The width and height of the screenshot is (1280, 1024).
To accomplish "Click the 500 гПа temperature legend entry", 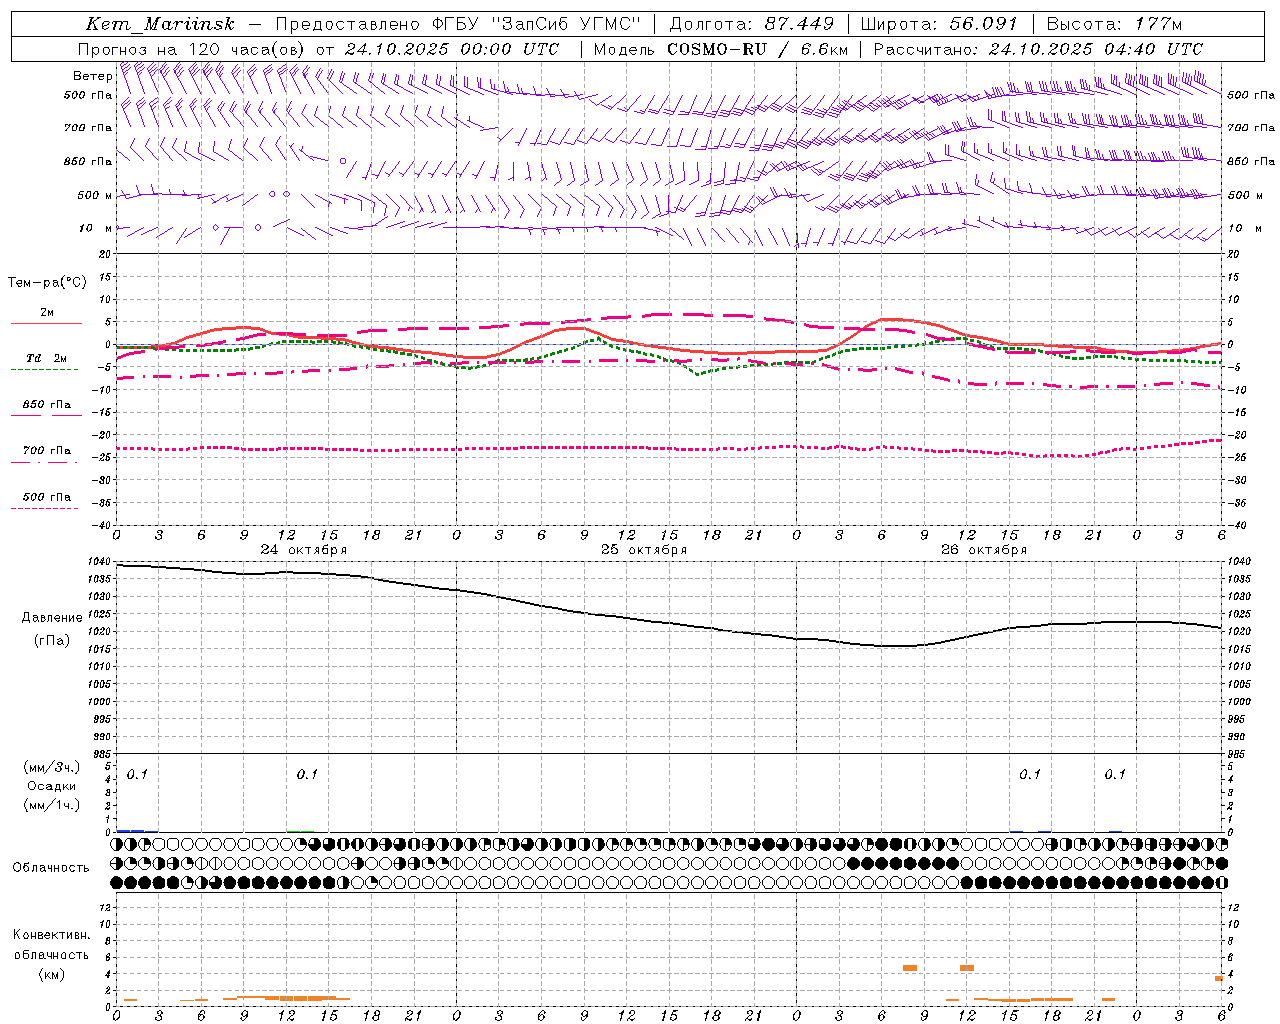I will tap(46, 497).
